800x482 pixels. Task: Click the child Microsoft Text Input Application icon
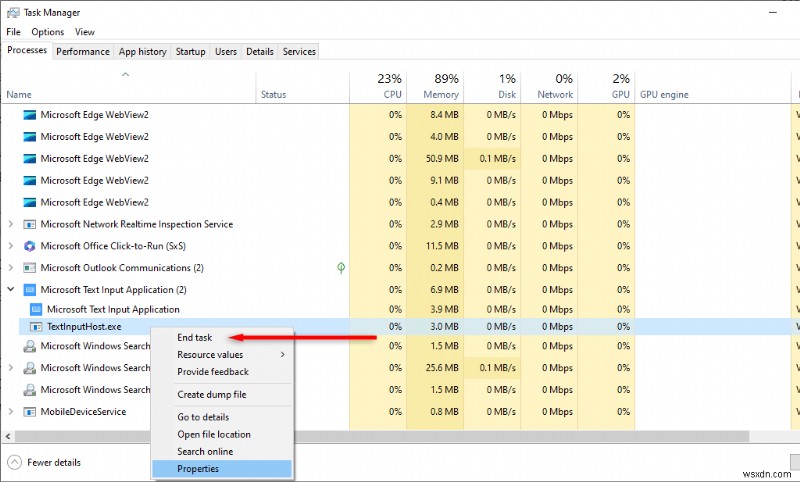pos(36,309)
